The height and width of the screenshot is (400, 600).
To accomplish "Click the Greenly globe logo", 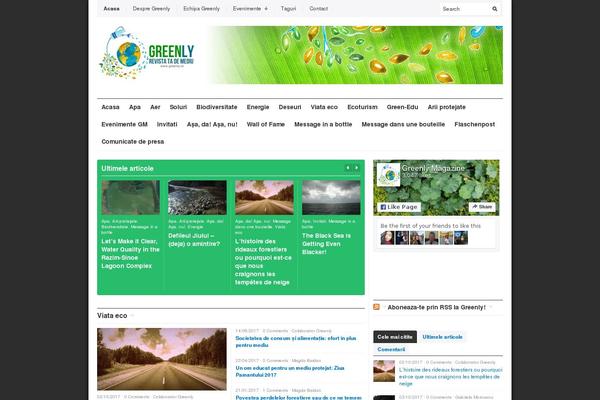I will coord(147,53).
